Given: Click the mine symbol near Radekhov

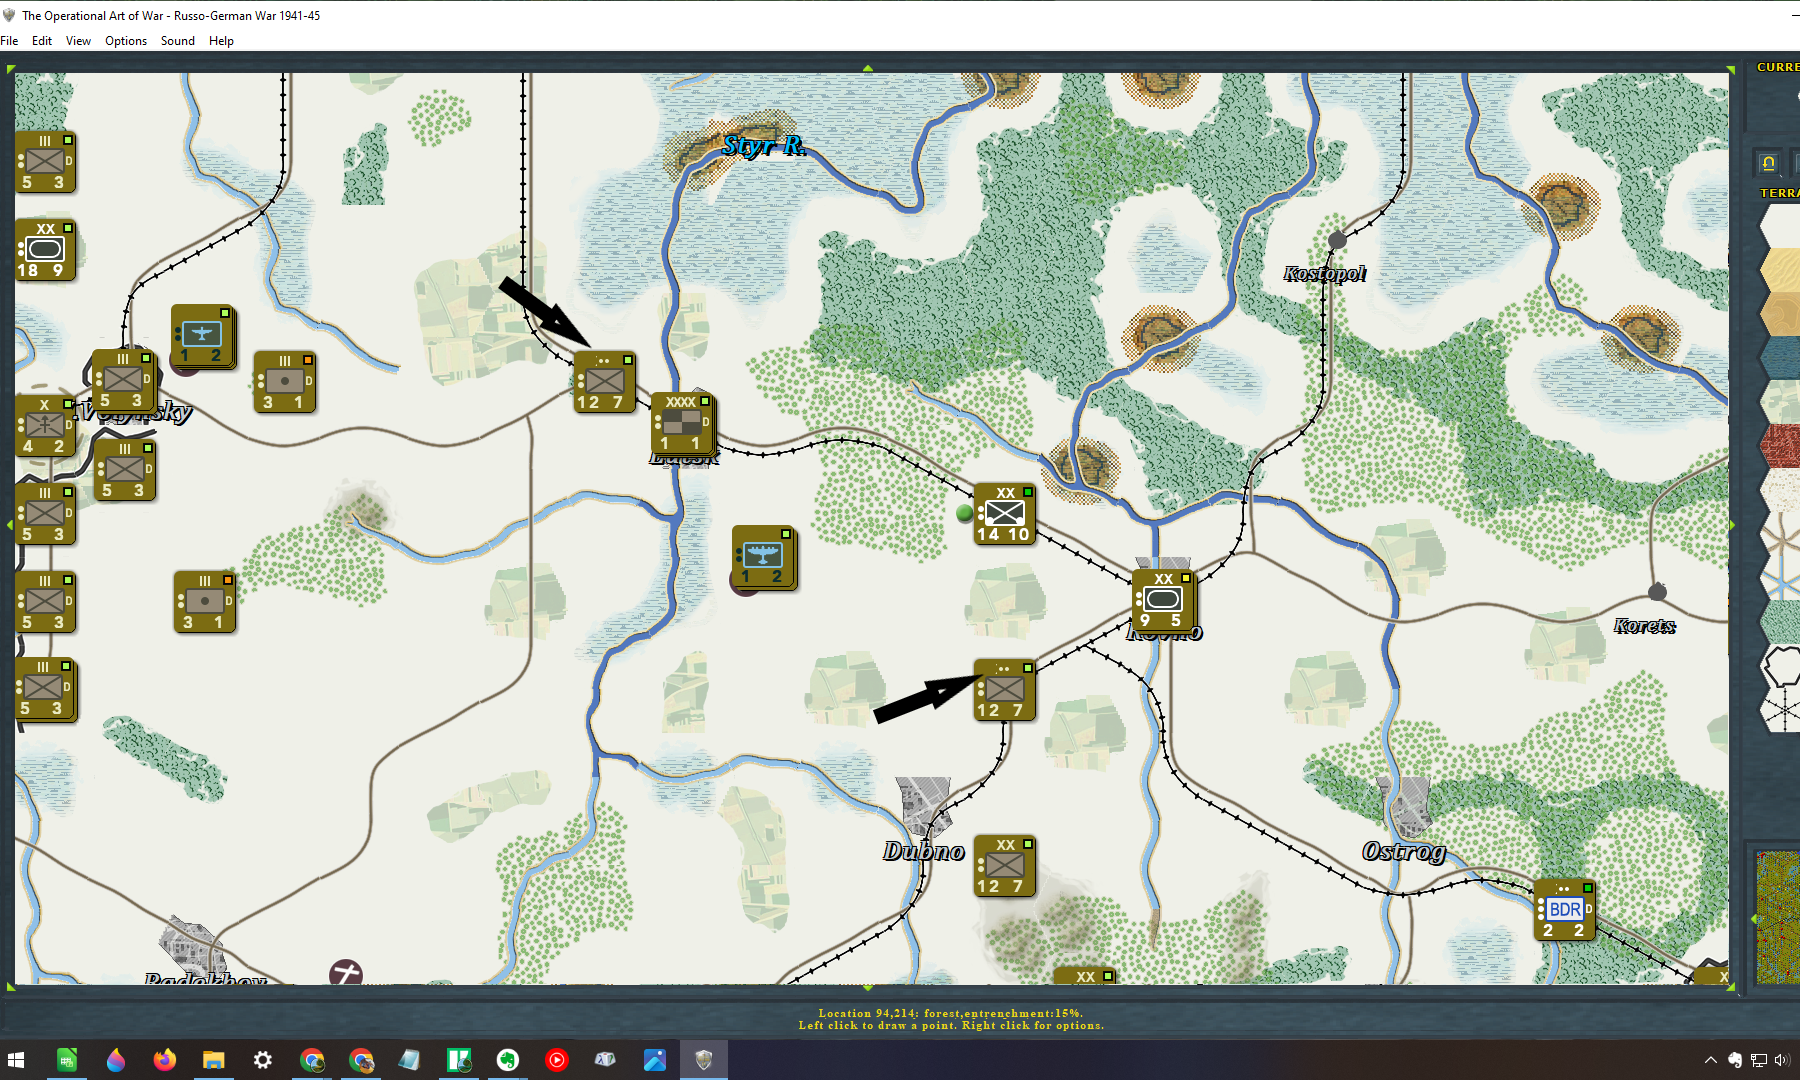Looking at the screenshot, I should click(x=346, y=972).
